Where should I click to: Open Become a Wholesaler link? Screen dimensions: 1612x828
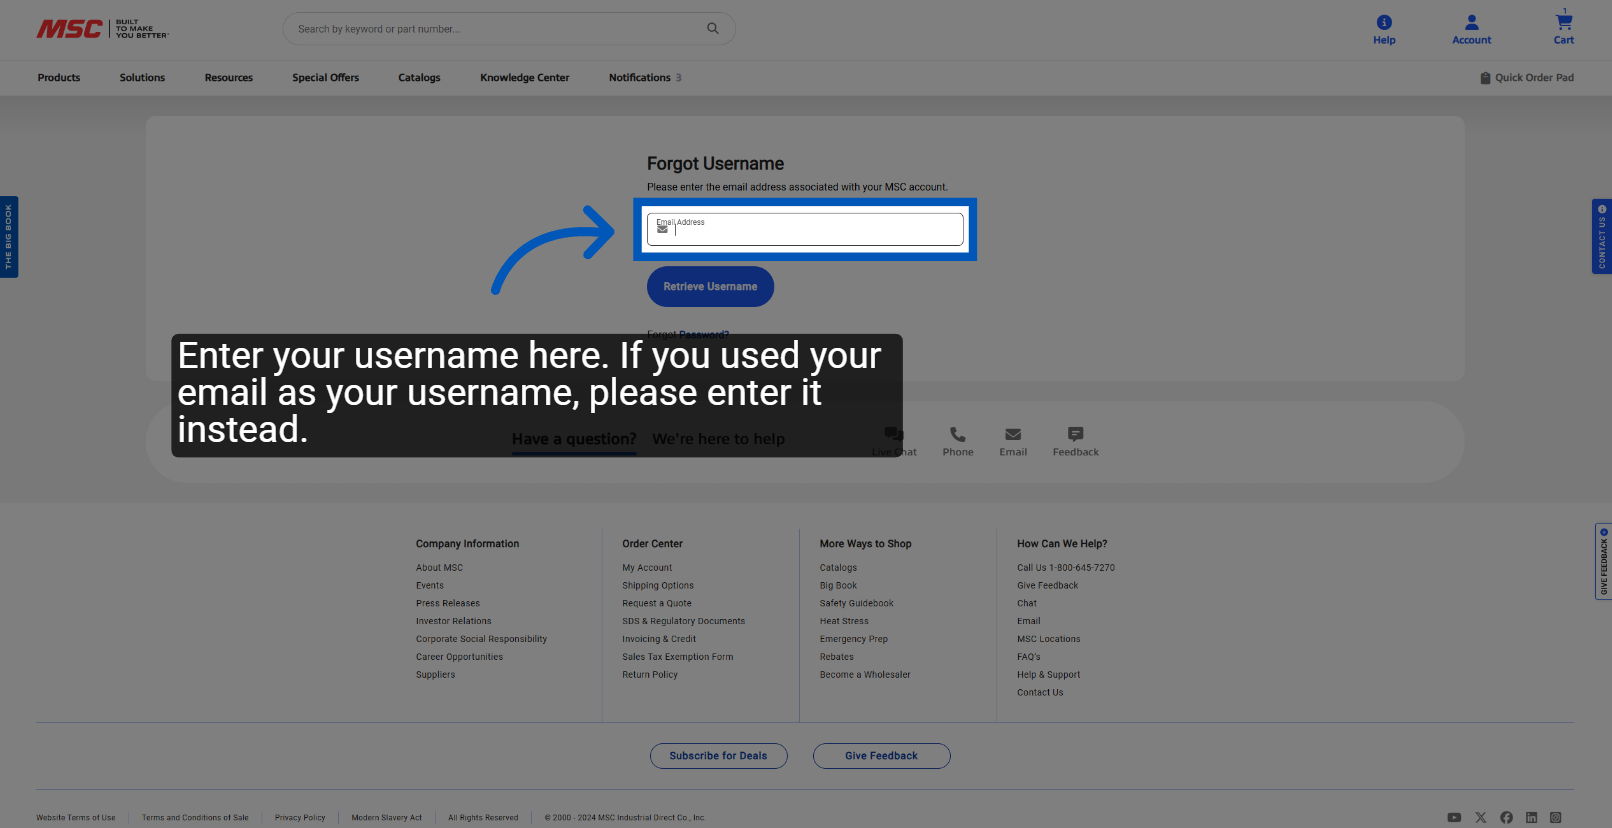coord(866,675)
